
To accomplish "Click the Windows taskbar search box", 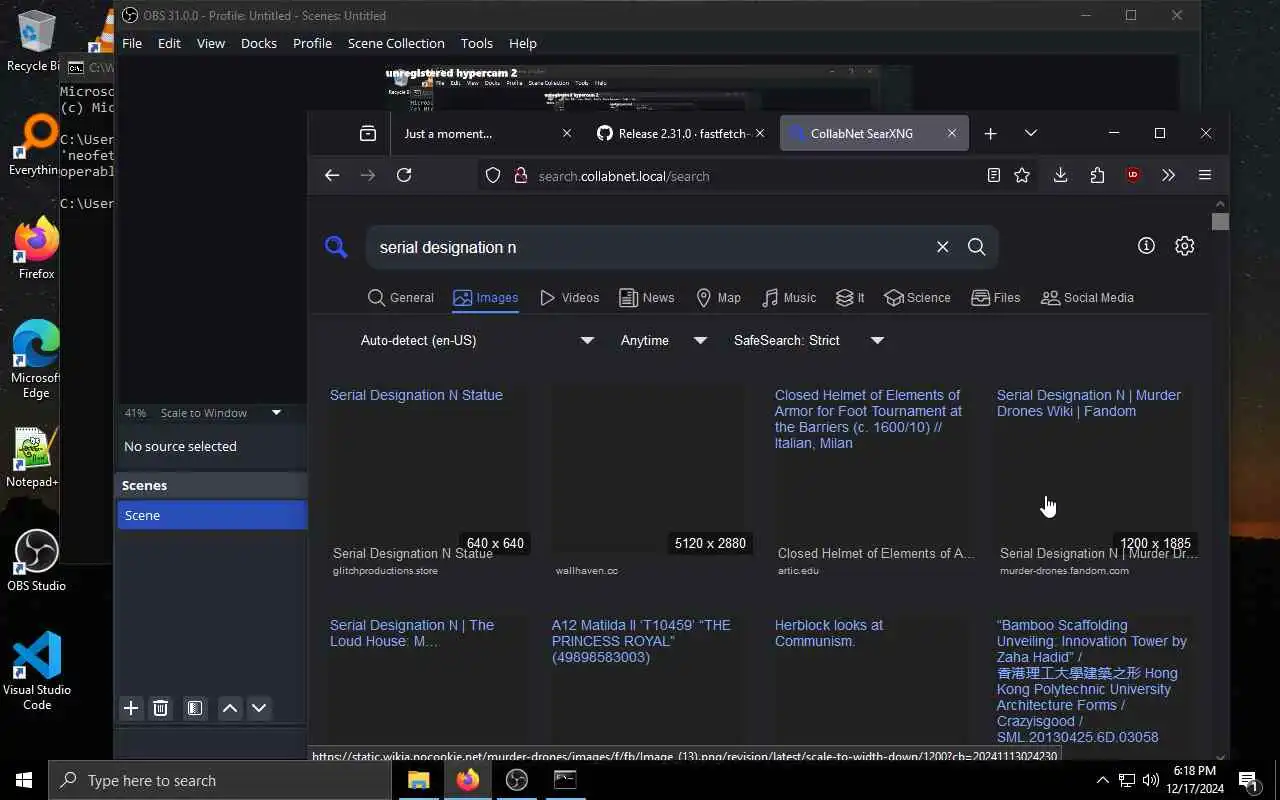I will point(220,780).
